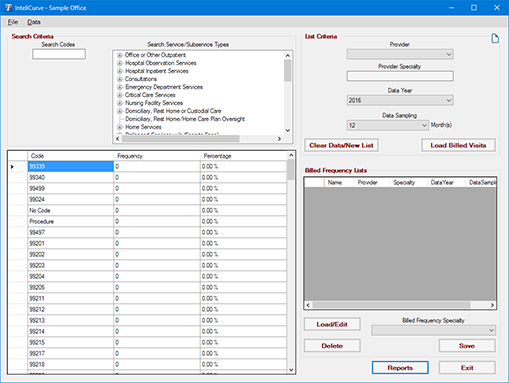Click the Search Codes input field

click(x=59, y=54)
